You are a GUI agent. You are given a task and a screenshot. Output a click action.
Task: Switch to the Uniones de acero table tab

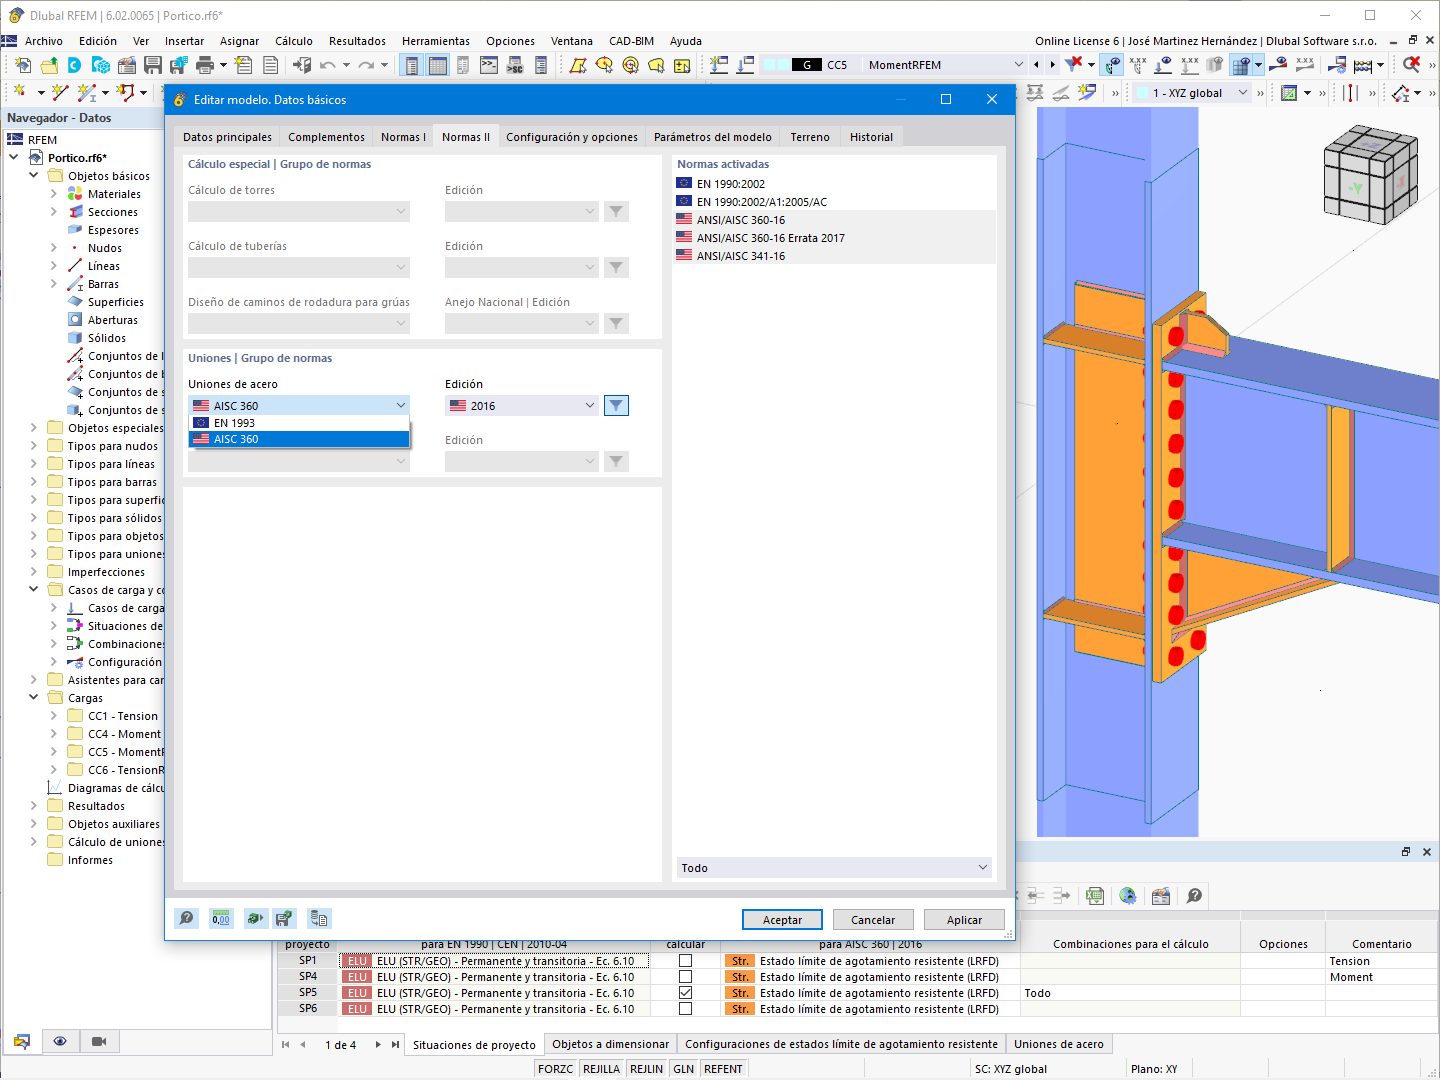click(x=1059, y=1044)
